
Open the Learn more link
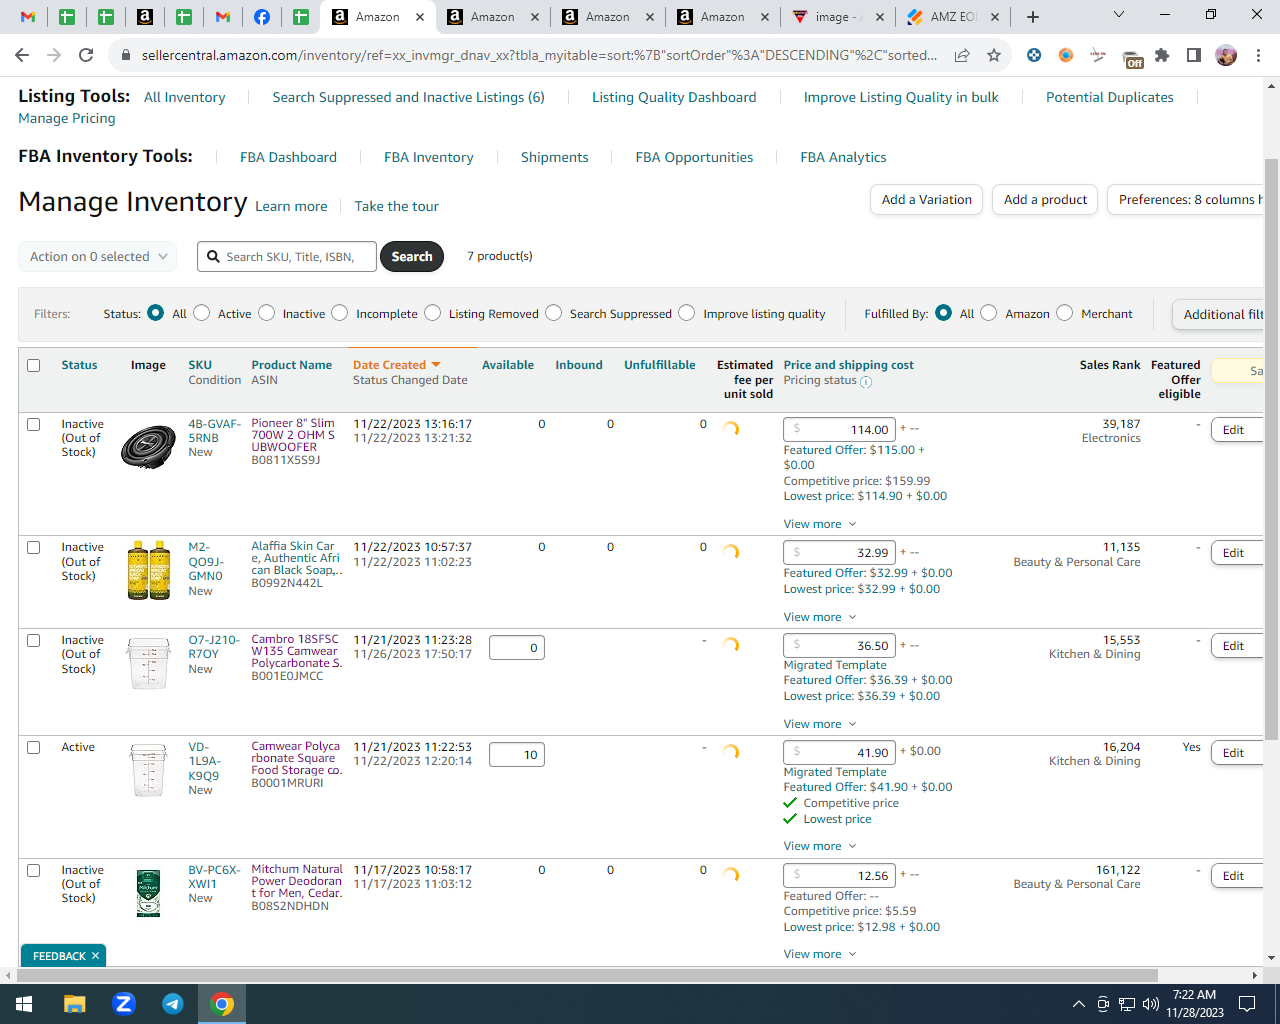click(x=291, y=206)
